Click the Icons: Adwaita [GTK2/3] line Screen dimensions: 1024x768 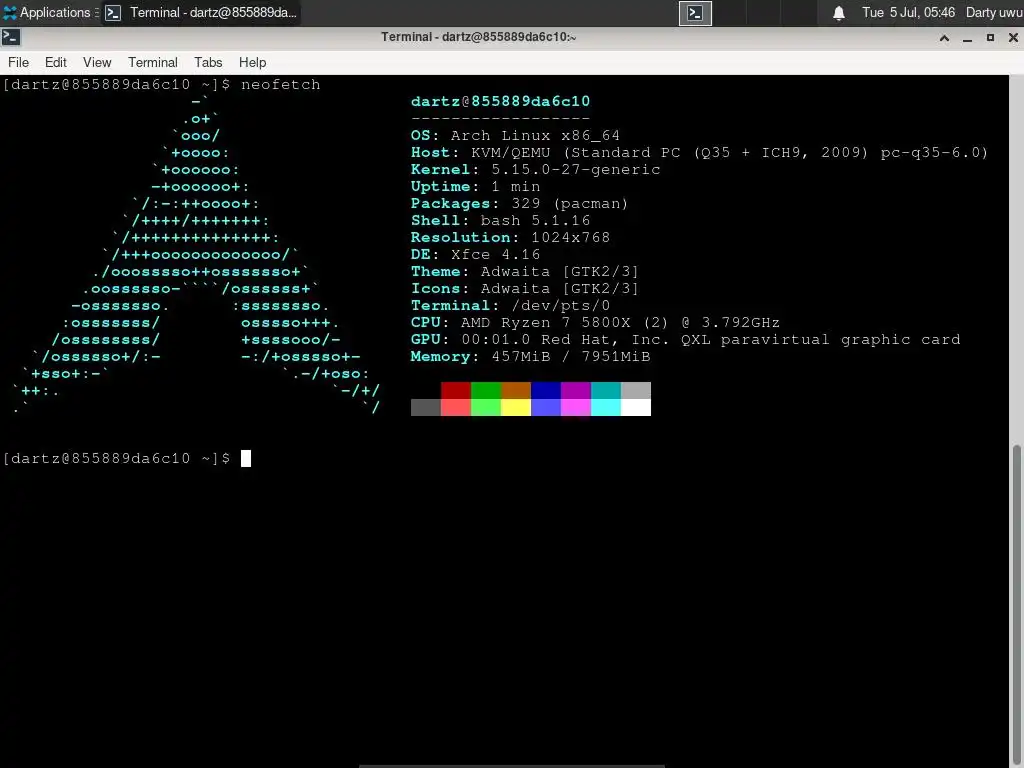[525, 288]
